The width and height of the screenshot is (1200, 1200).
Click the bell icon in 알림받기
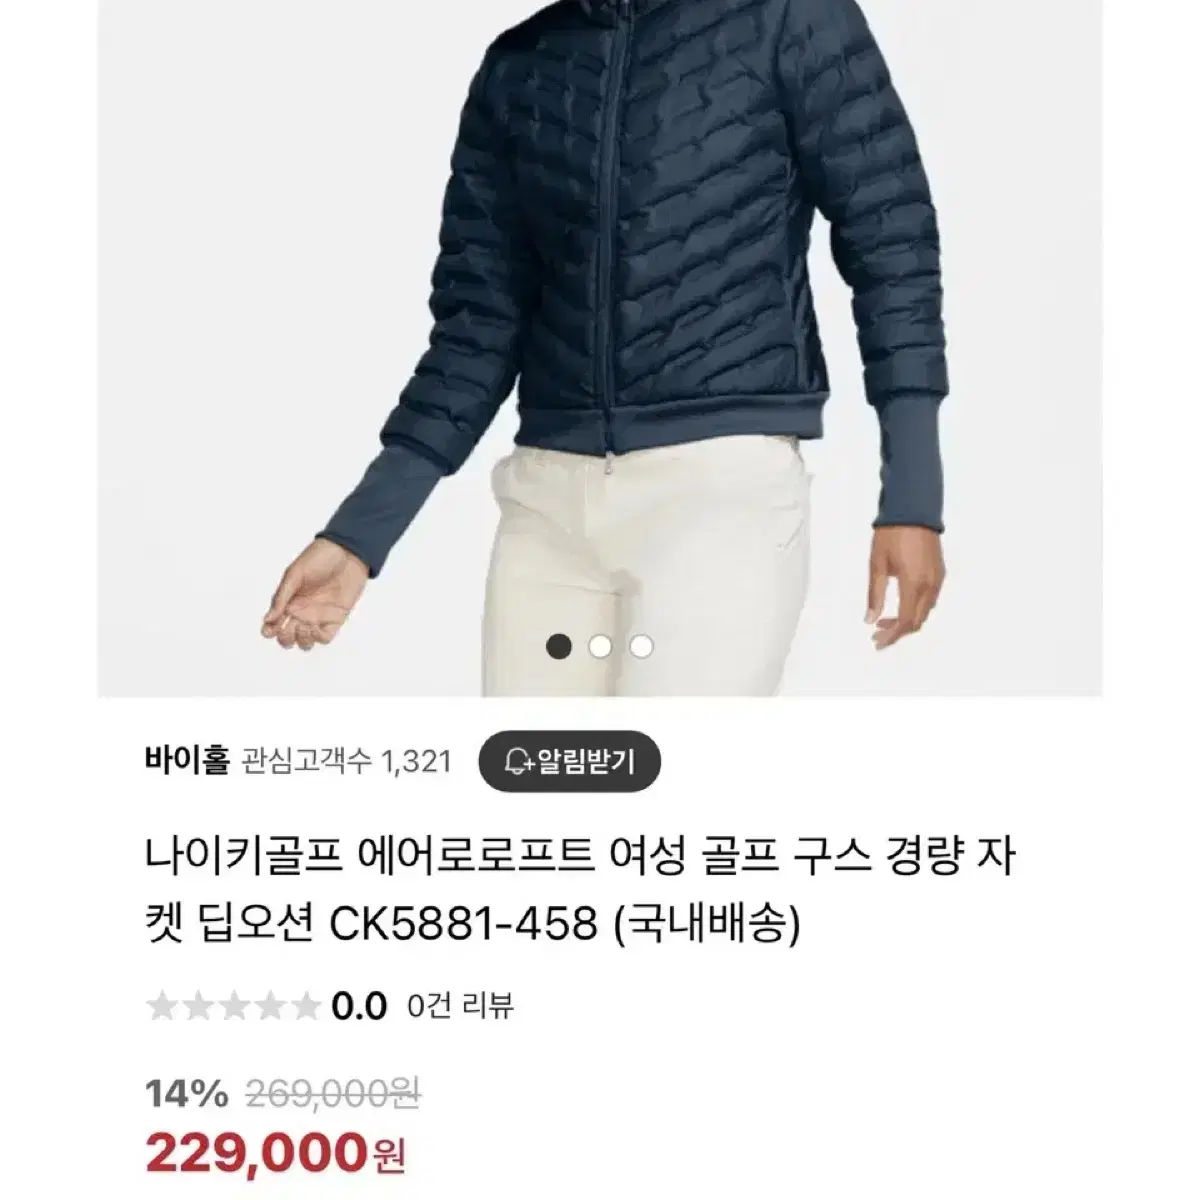click(518, 764)
